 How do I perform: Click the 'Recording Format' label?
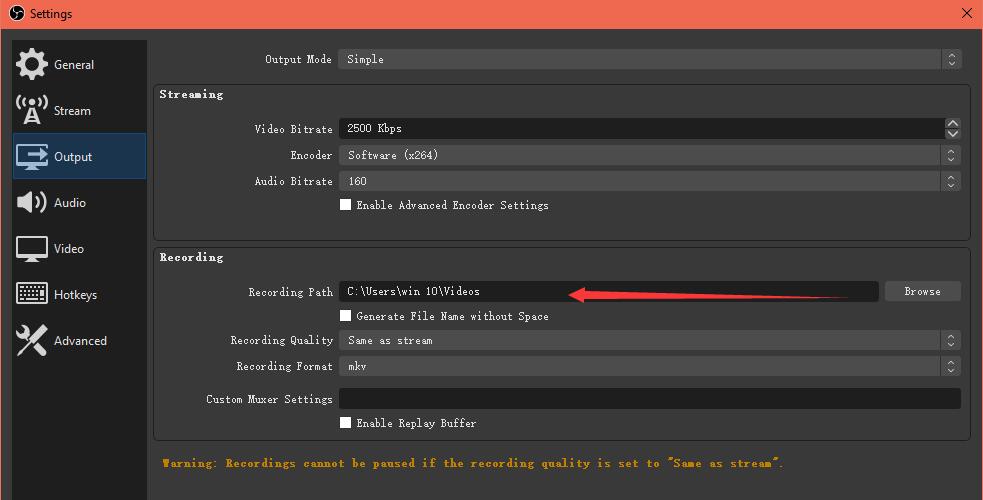[284, 366]
